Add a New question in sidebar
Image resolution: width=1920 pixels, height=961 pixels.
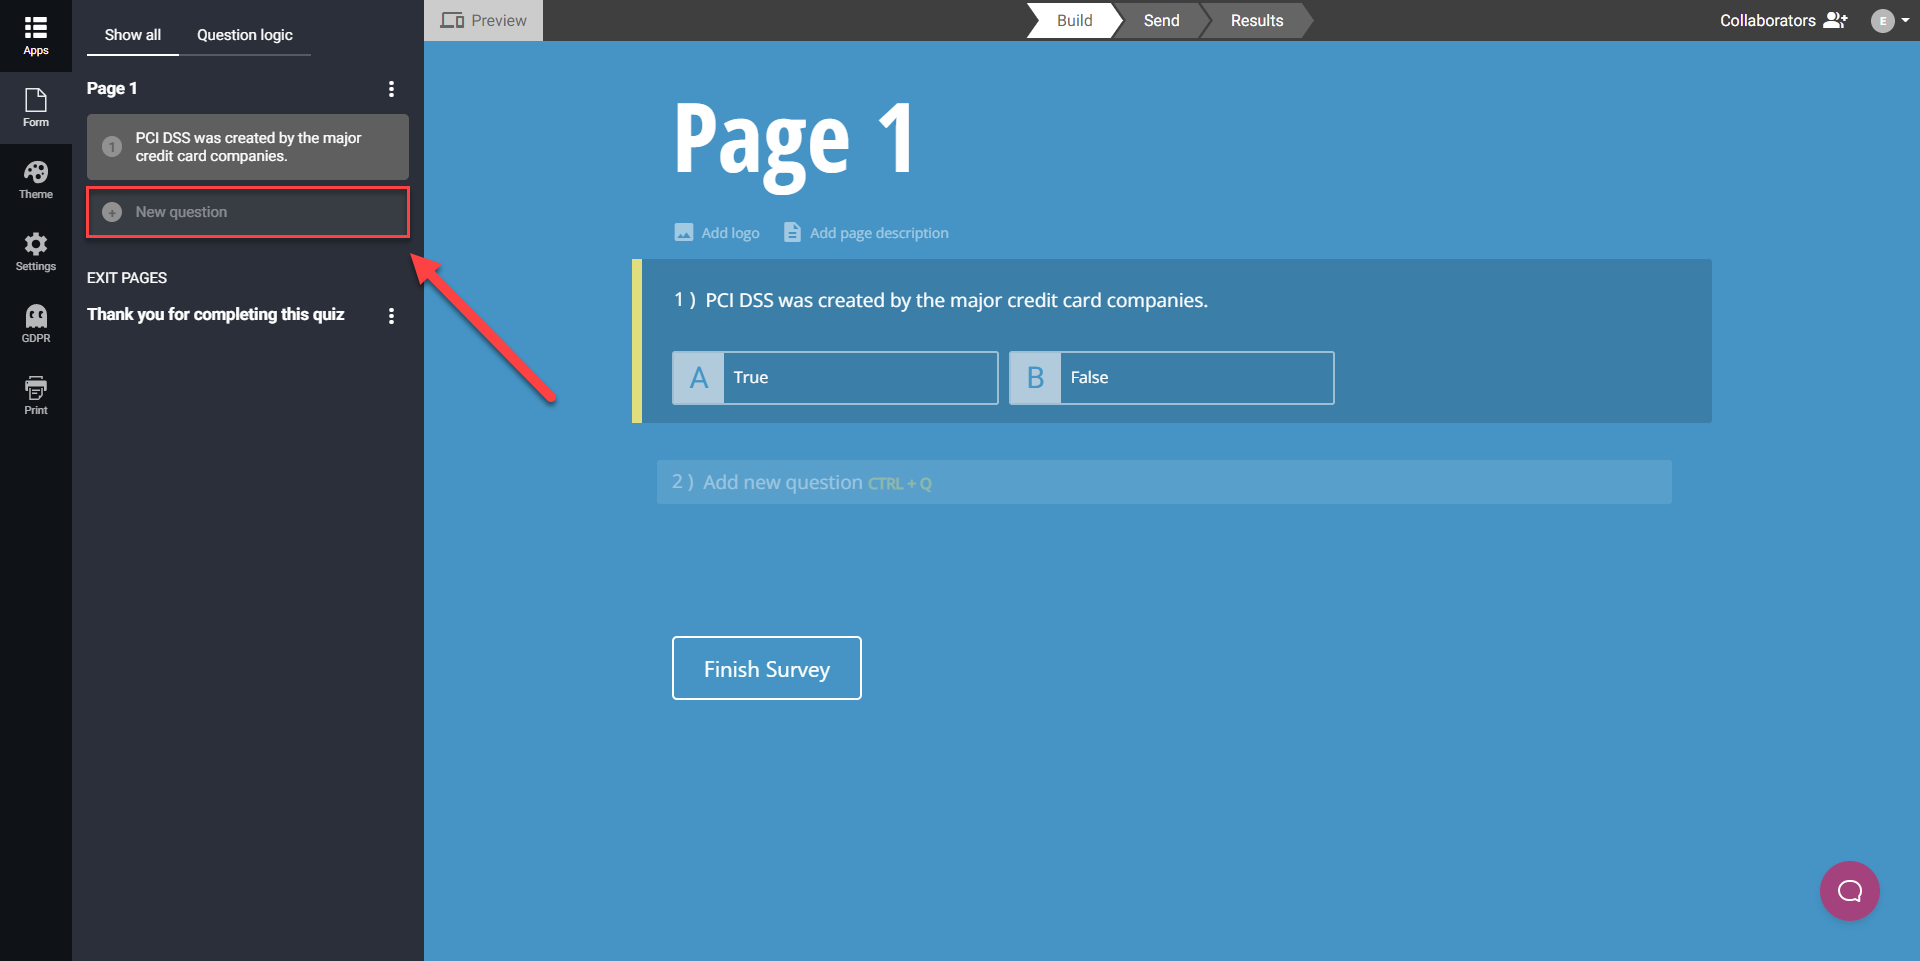tap(248, 212)
